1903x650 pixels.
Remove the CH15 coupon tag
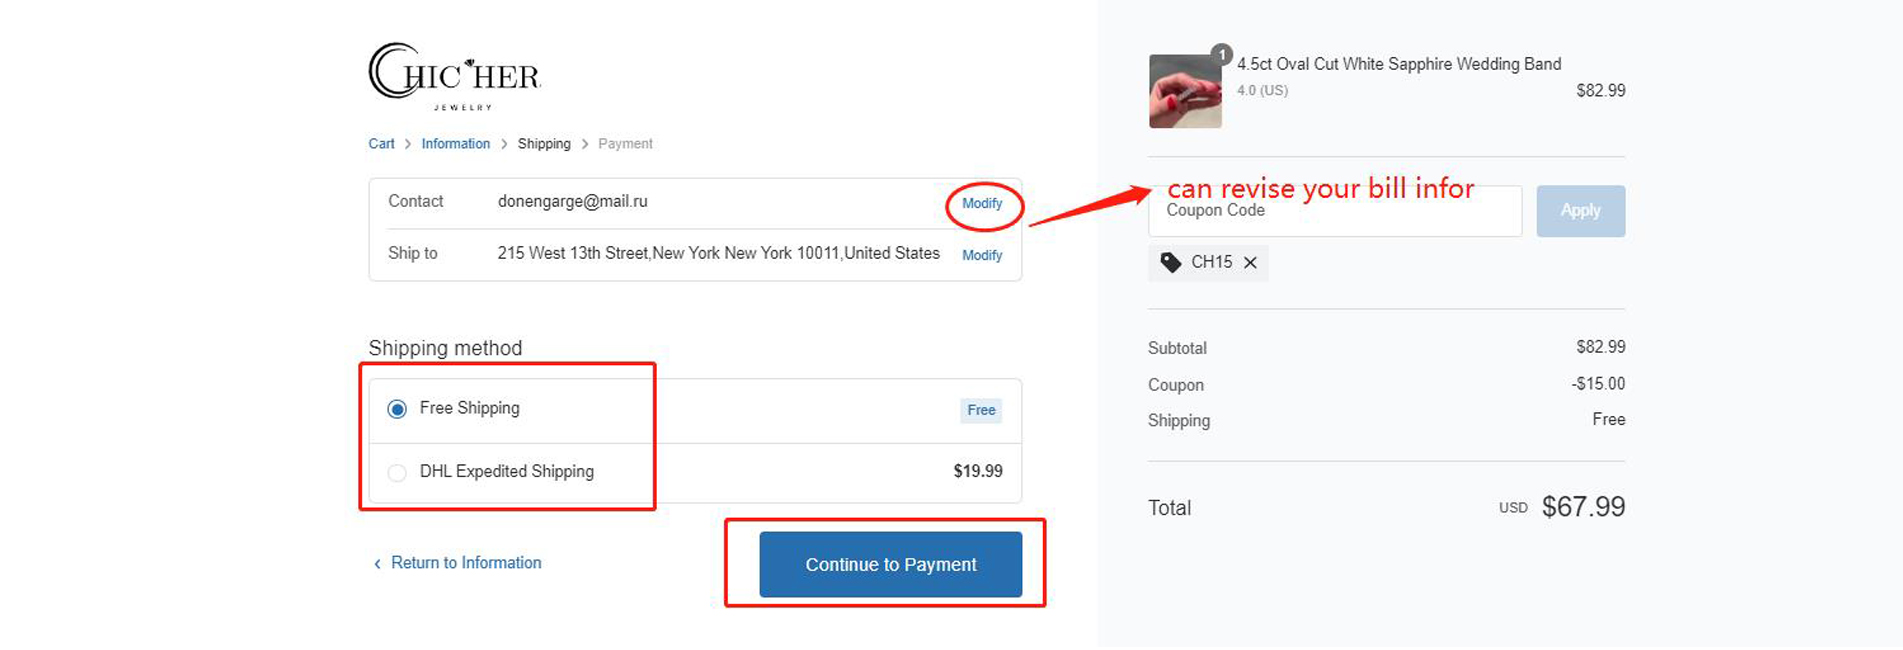[x=1250, y=263]
